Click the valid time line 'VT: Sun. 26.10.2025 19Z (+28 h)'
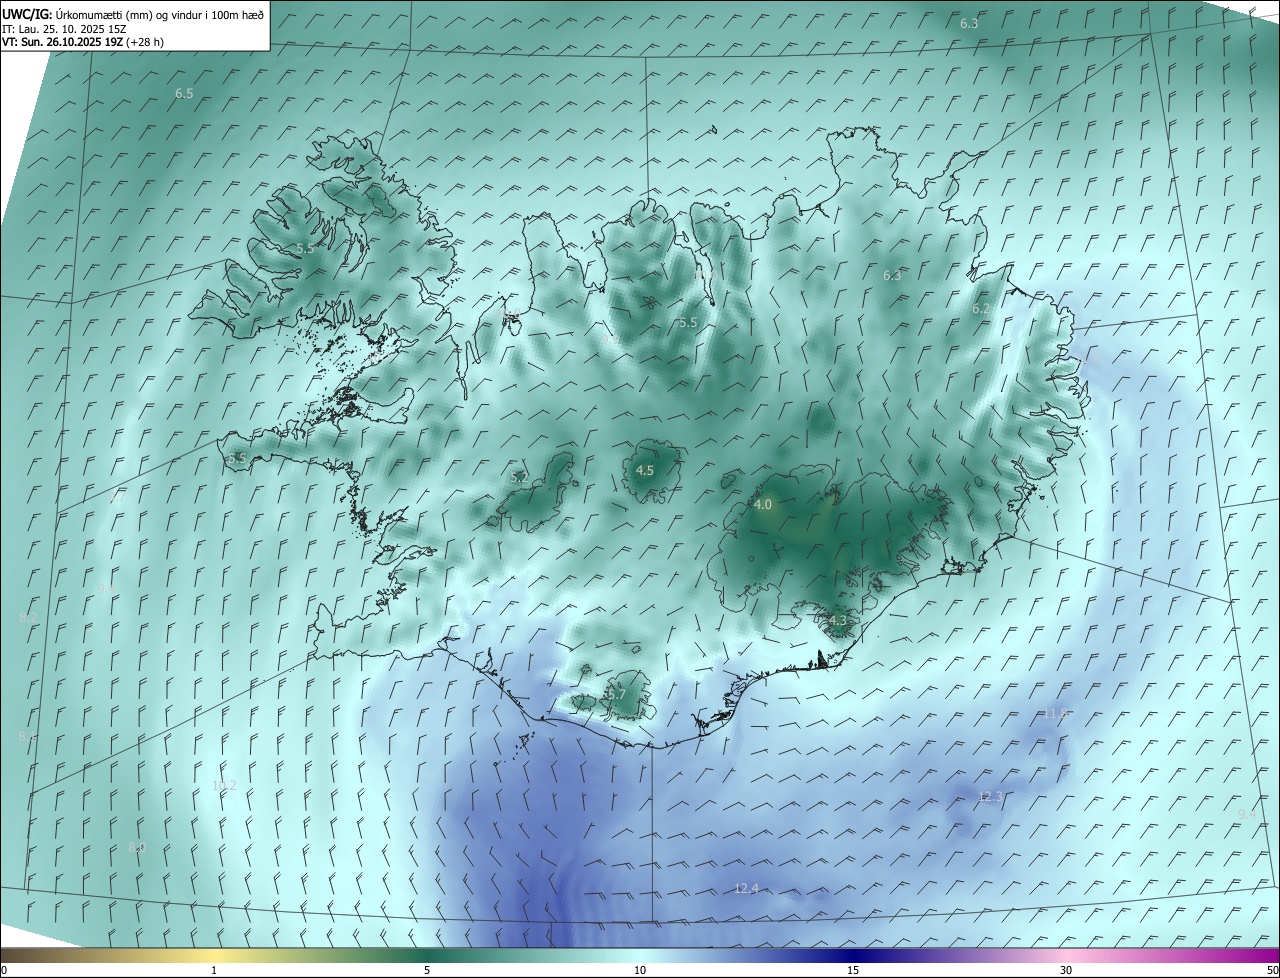Image resolution: width=1280 pixels, height=978 pixels. 83,42
